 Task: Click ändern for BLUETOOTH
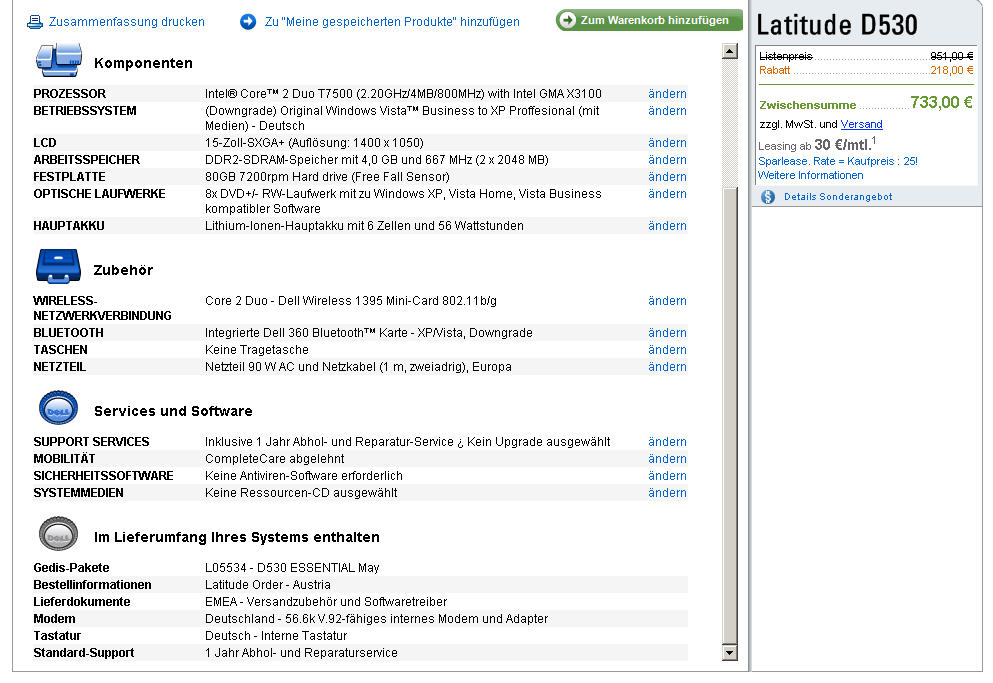[667, 333]
